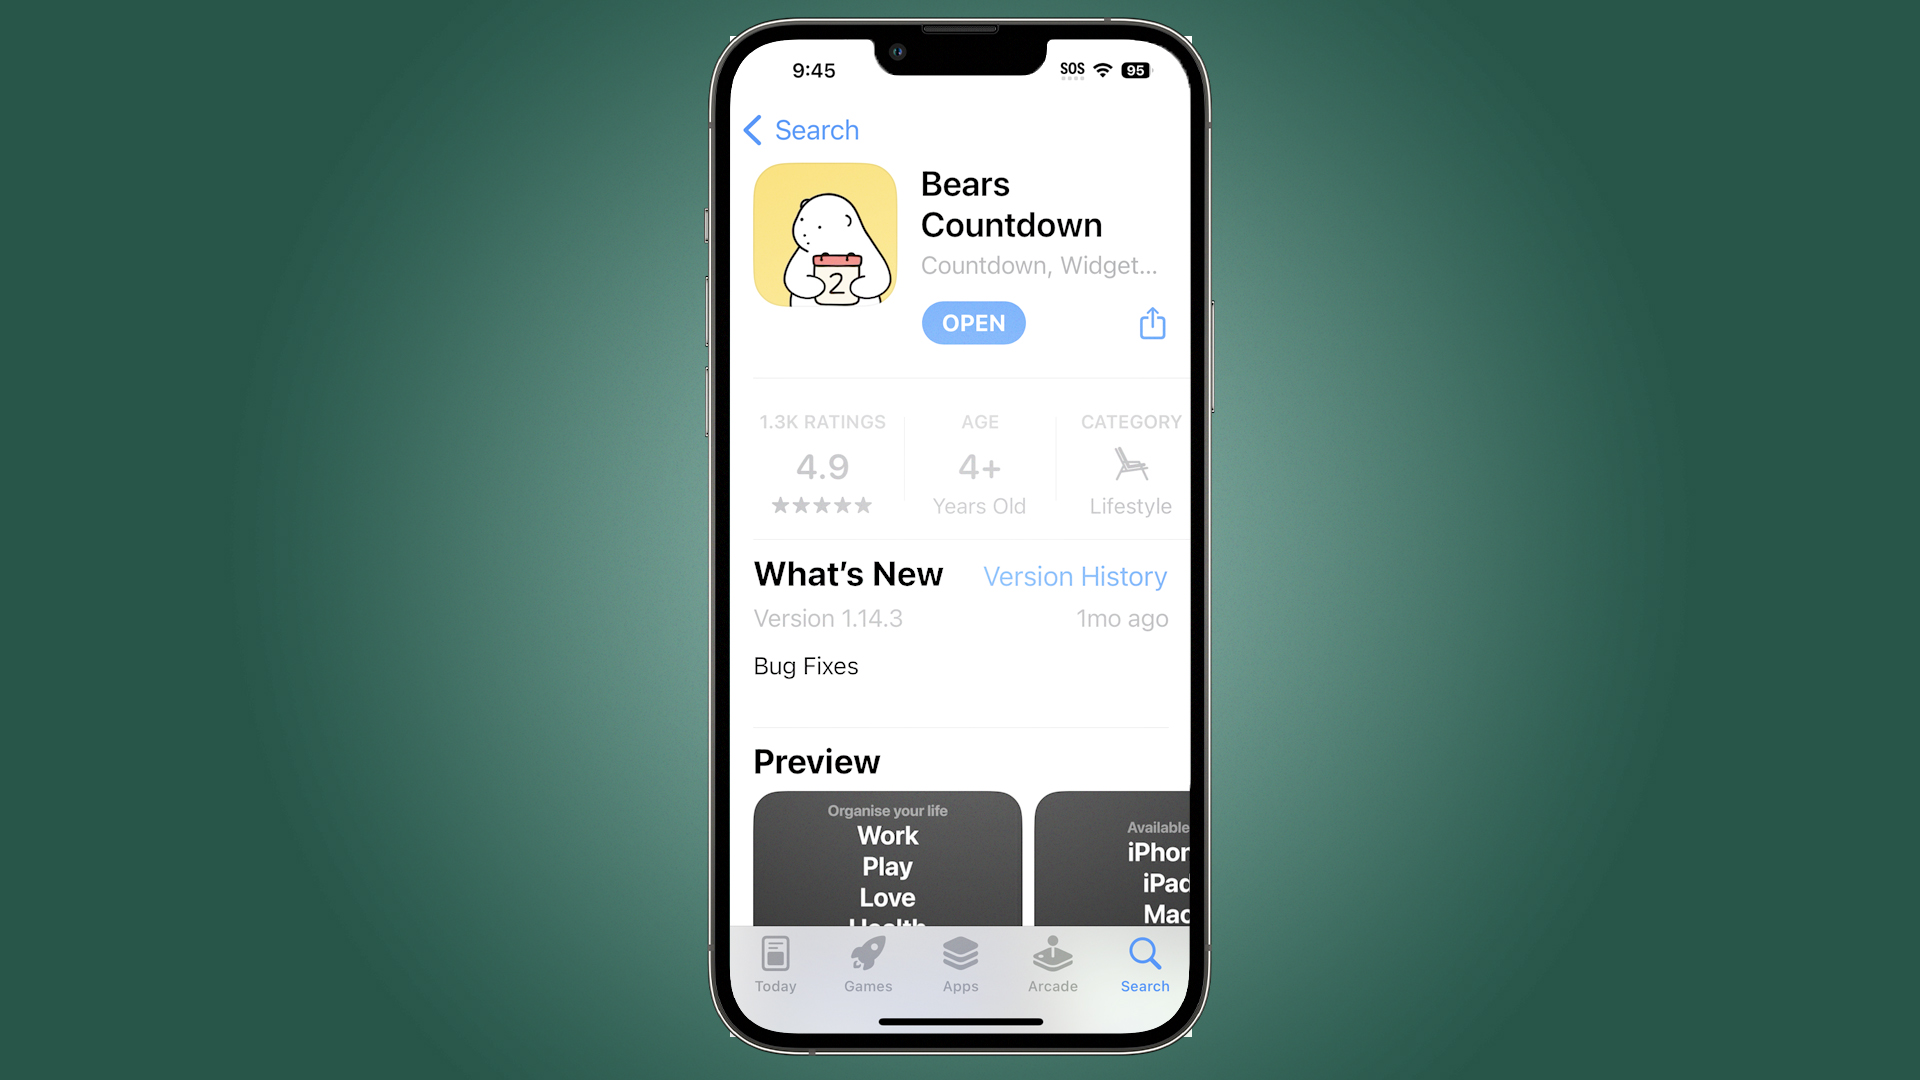Select the Arcade tab in App Store

(1051, 963)
